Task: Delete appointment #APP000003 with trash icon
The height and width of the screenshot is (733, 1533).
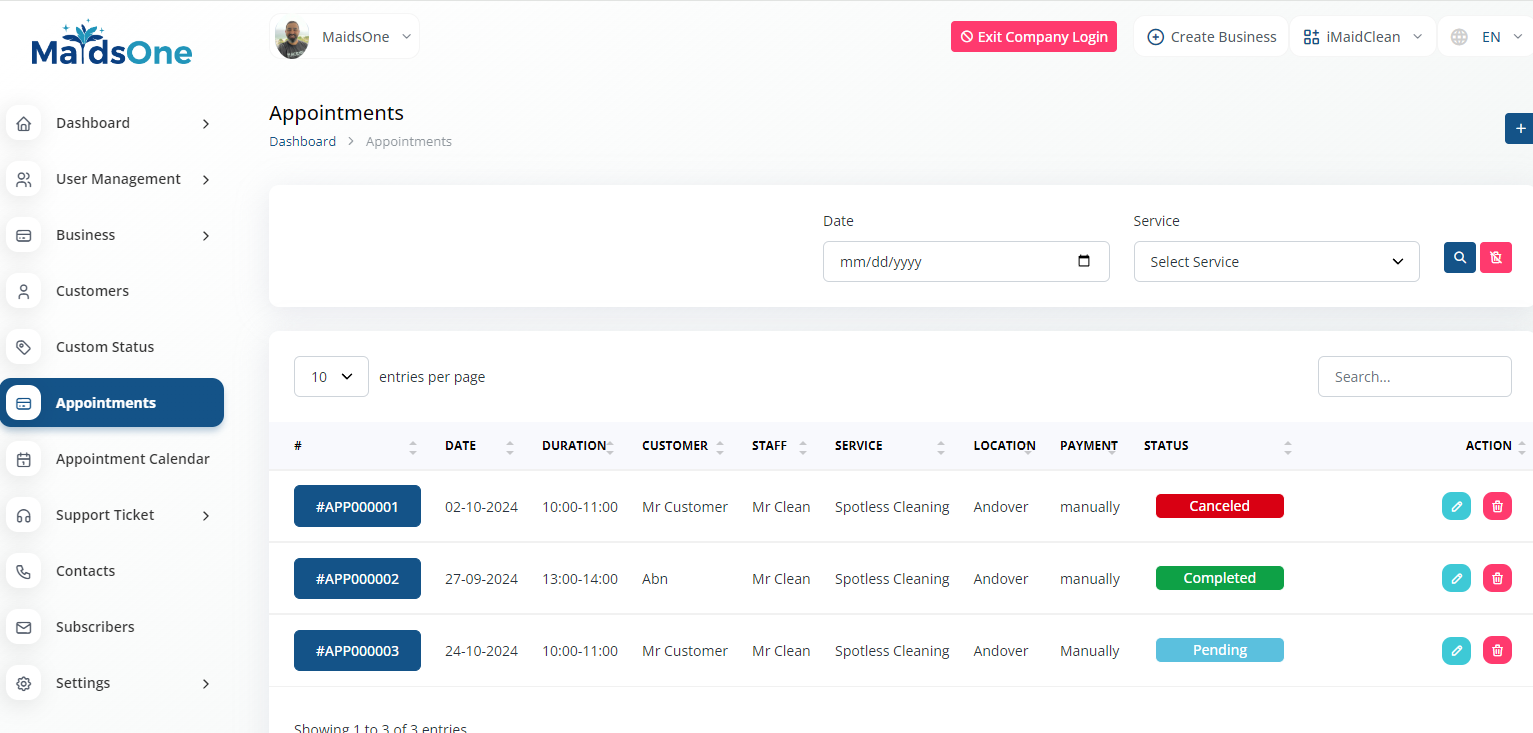Action: click(1496, 651)
